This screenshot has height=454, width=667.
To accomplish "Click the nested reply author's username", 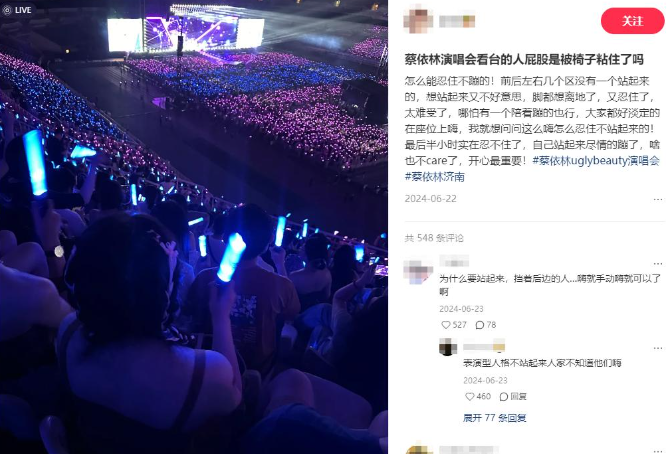I will (x=484, y=346).
